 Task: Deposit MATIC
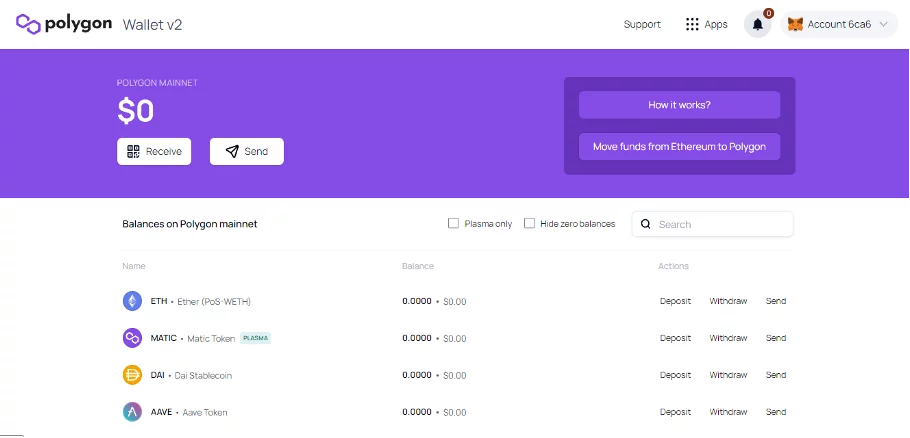point(676,338)
